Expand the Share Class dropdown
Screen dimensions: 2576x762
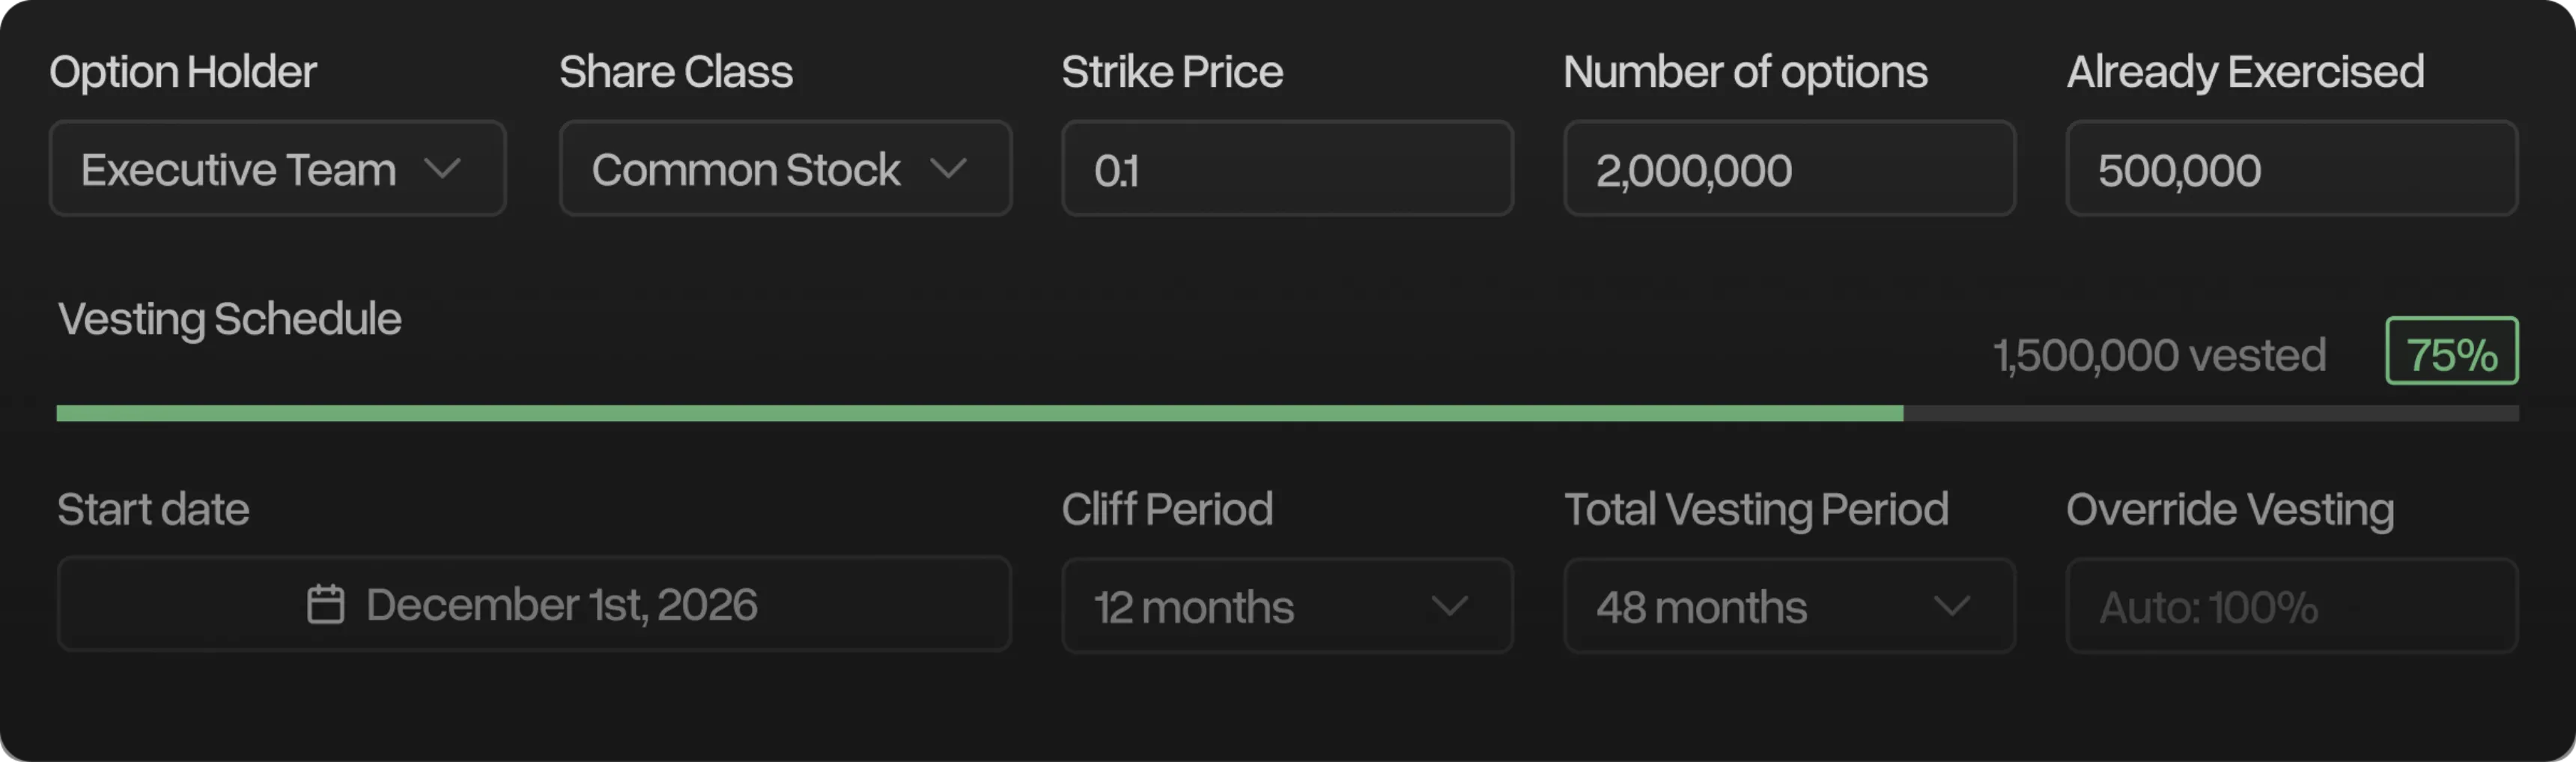785,168
